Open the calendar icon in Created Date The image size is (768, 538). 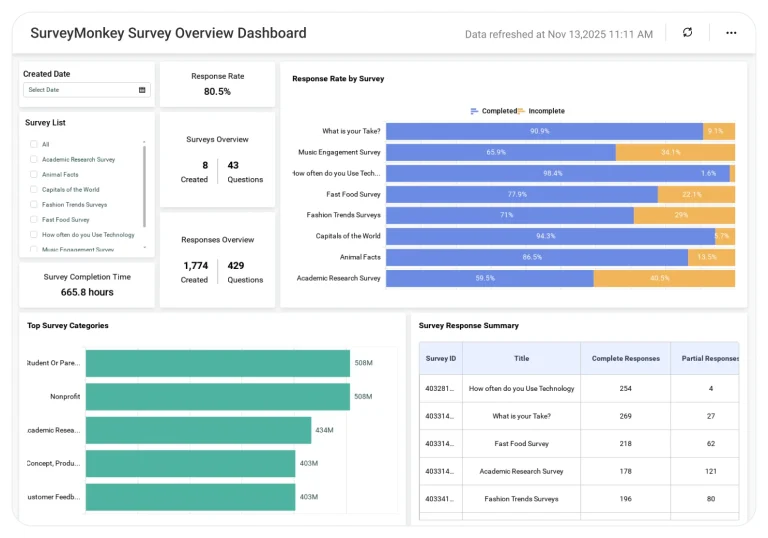(142, 90)
